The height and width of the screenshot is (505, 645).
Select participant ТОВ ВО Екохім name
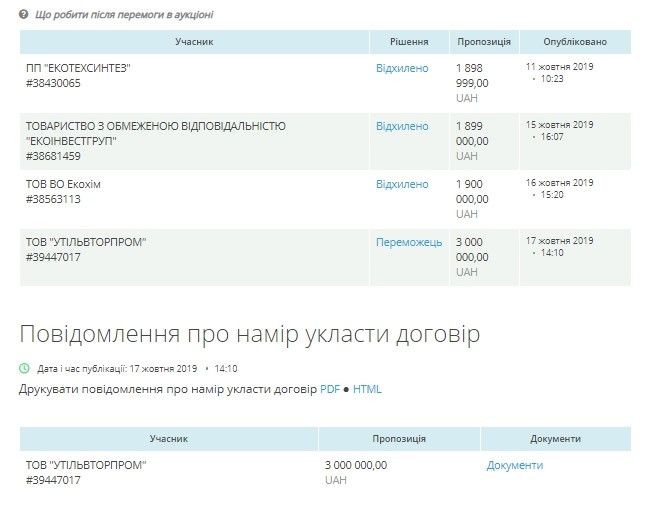64,184
